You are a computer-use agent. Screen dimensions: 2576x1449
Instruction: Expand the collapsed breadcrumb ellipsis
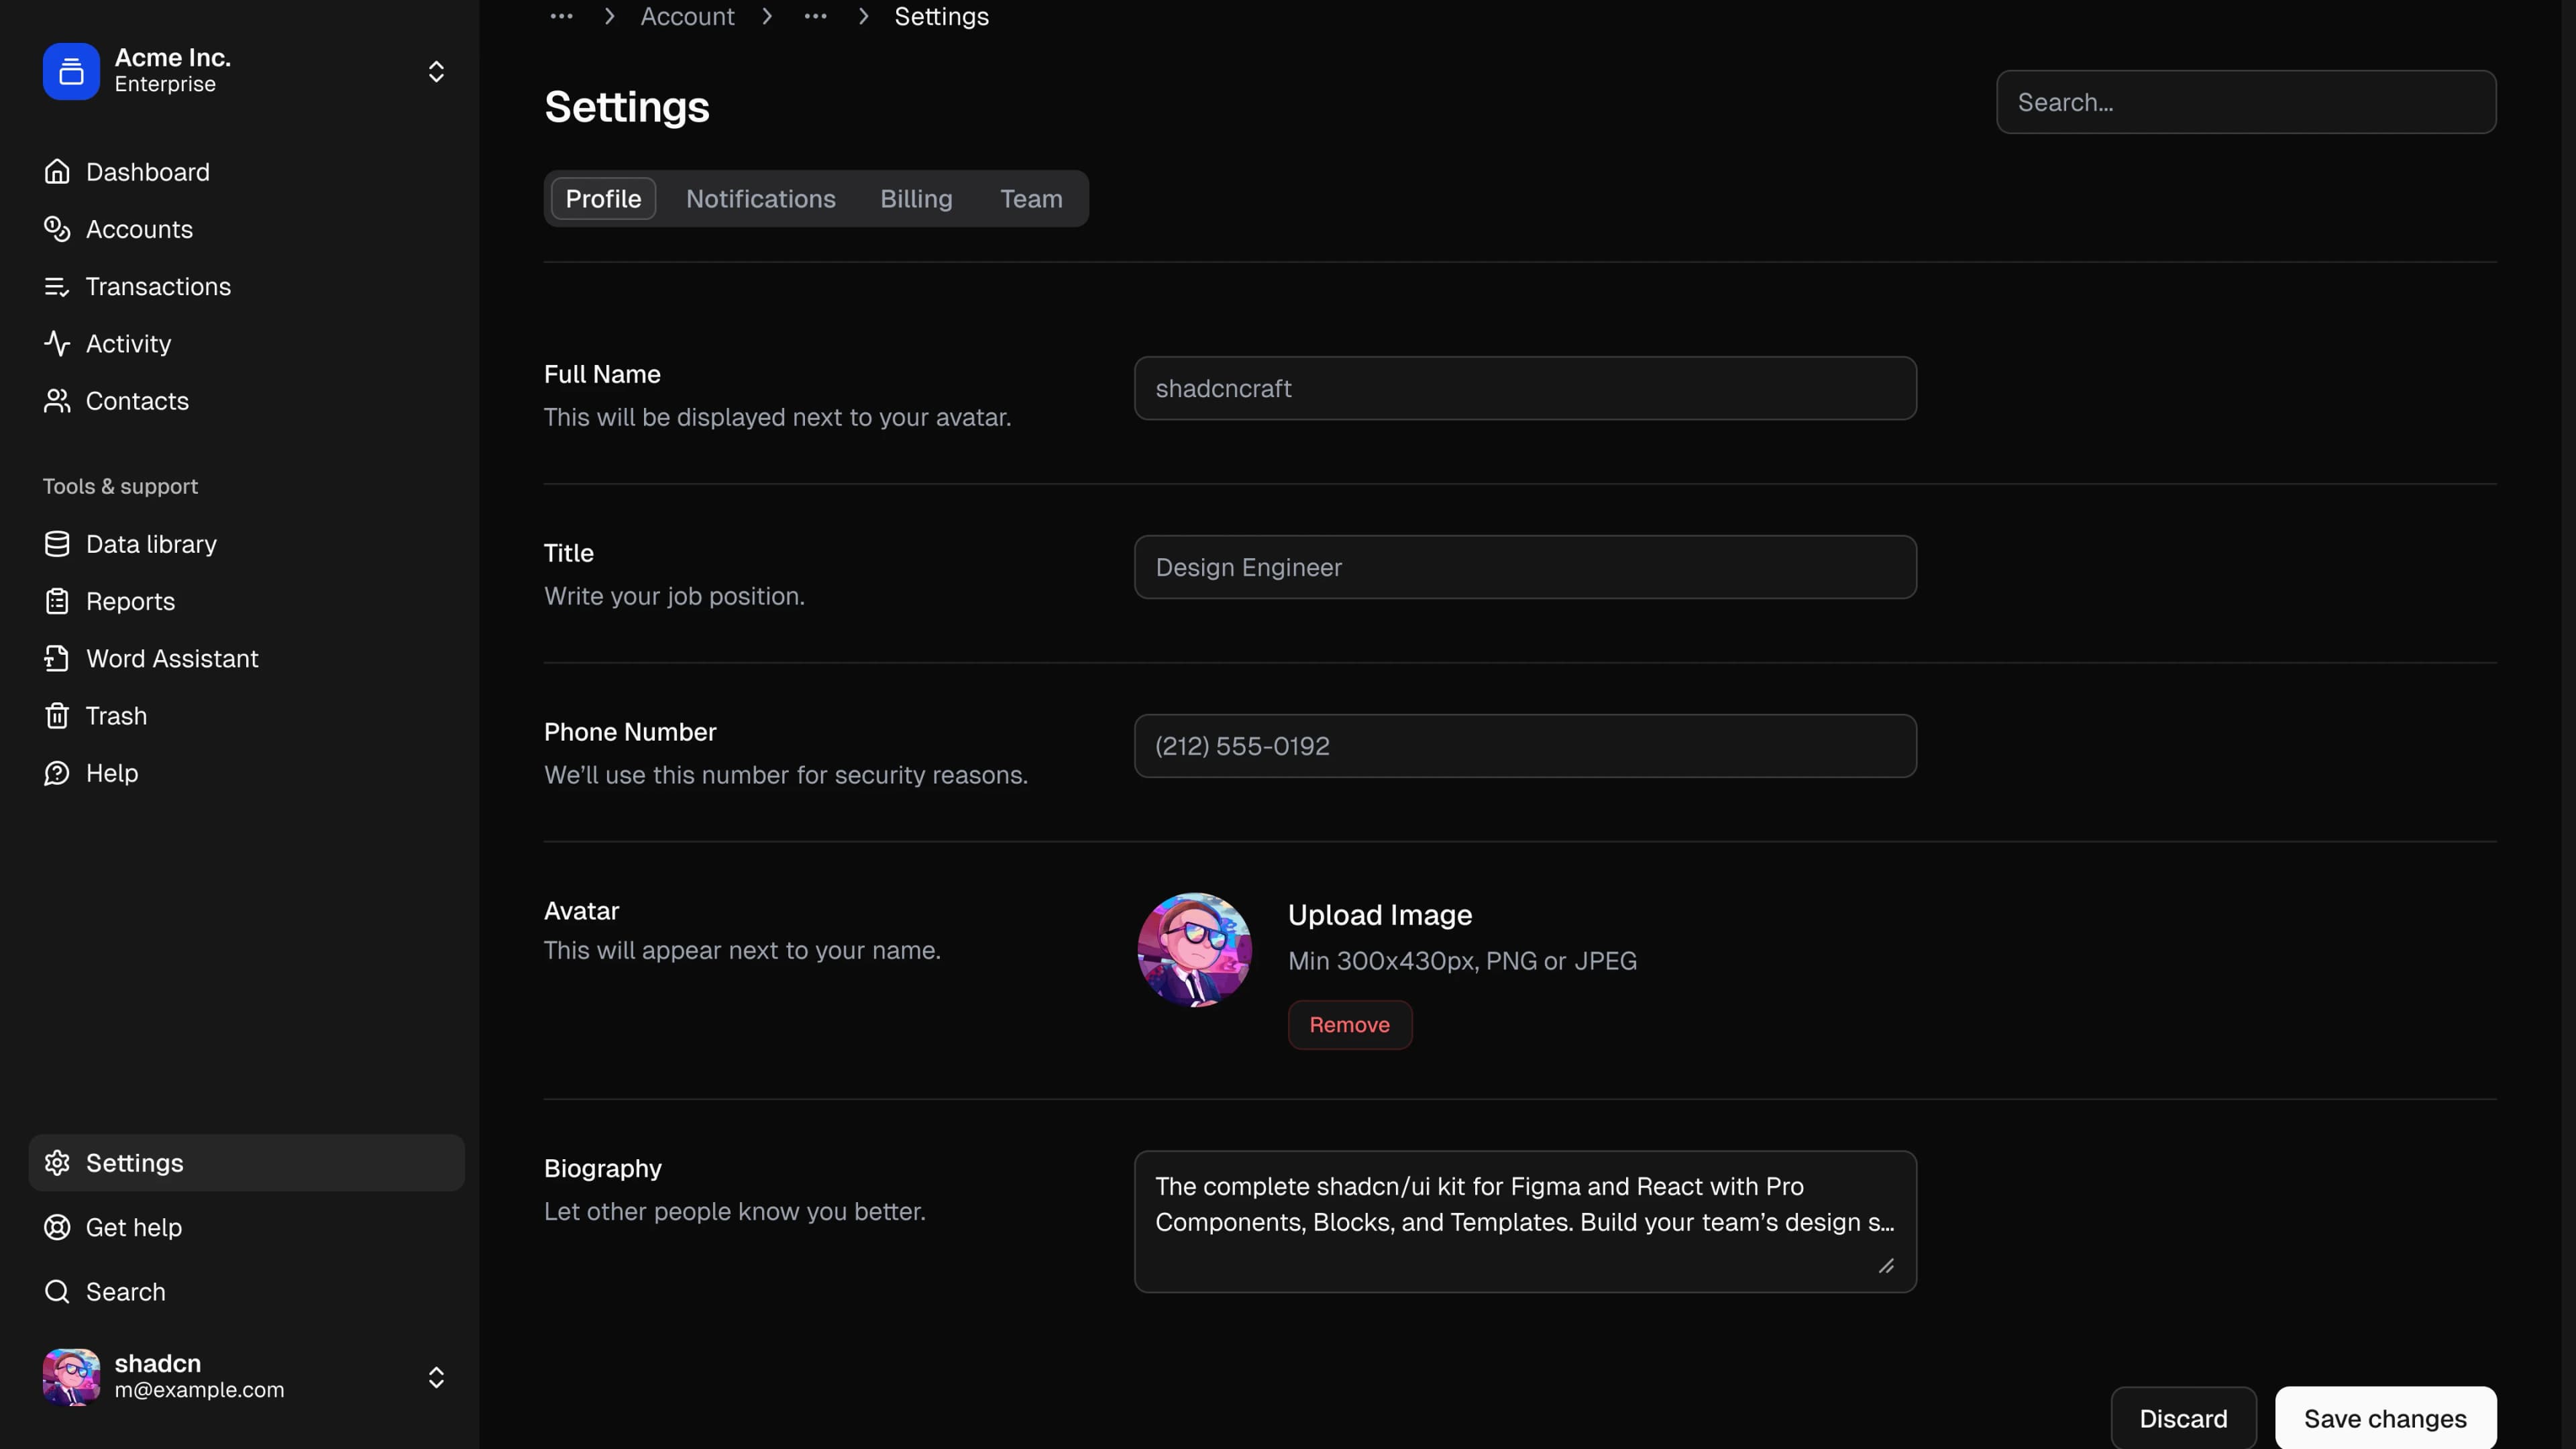tap(815, 16)
